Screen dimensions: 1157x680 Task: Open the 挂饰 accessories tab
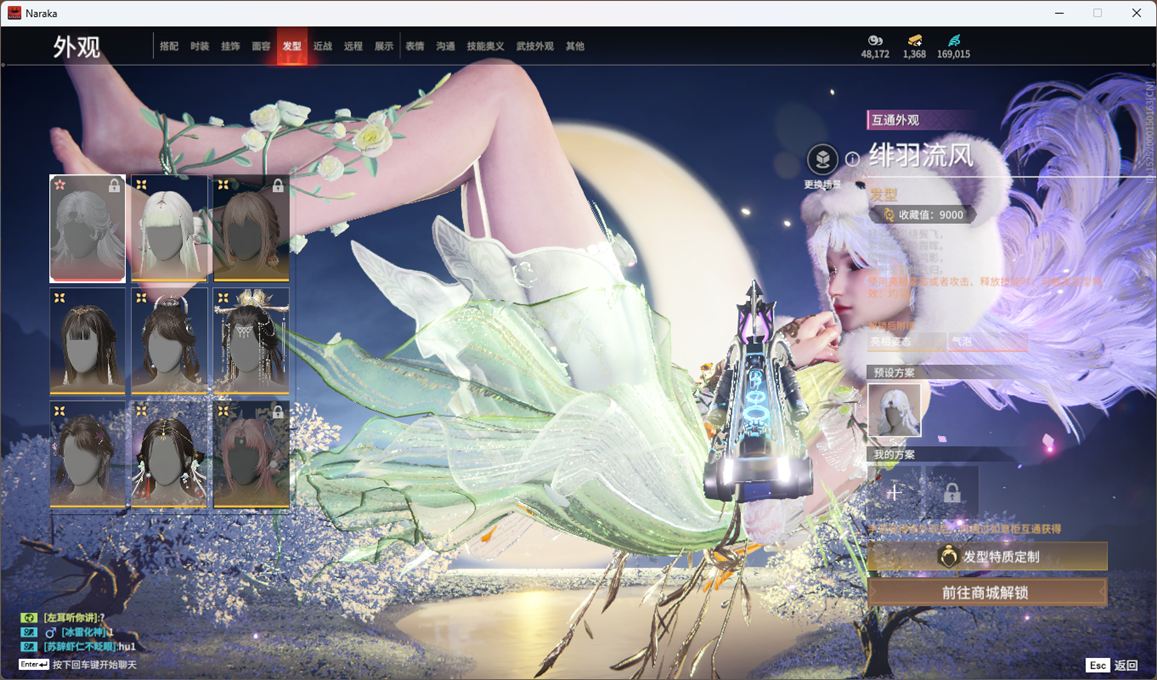[230, 46]
